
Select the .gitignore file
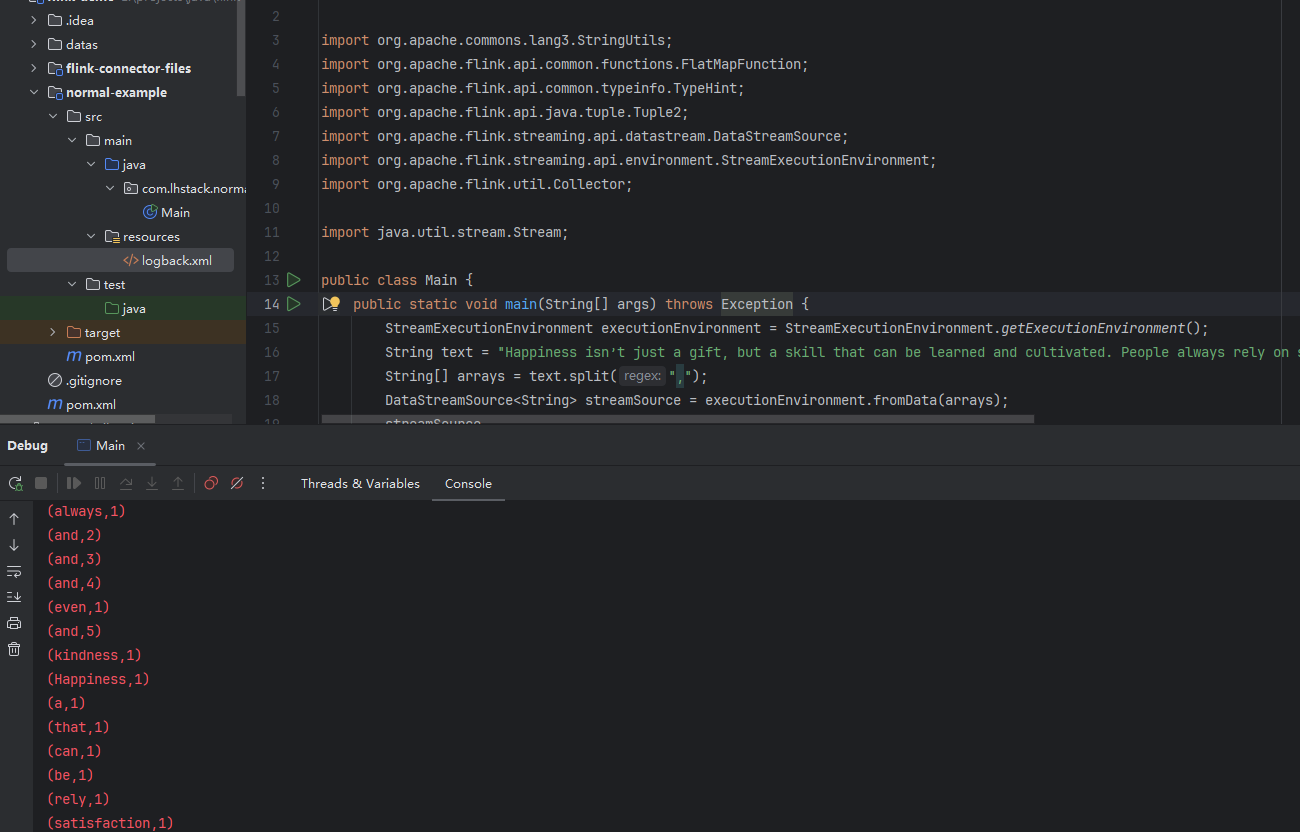coord(93,380)
